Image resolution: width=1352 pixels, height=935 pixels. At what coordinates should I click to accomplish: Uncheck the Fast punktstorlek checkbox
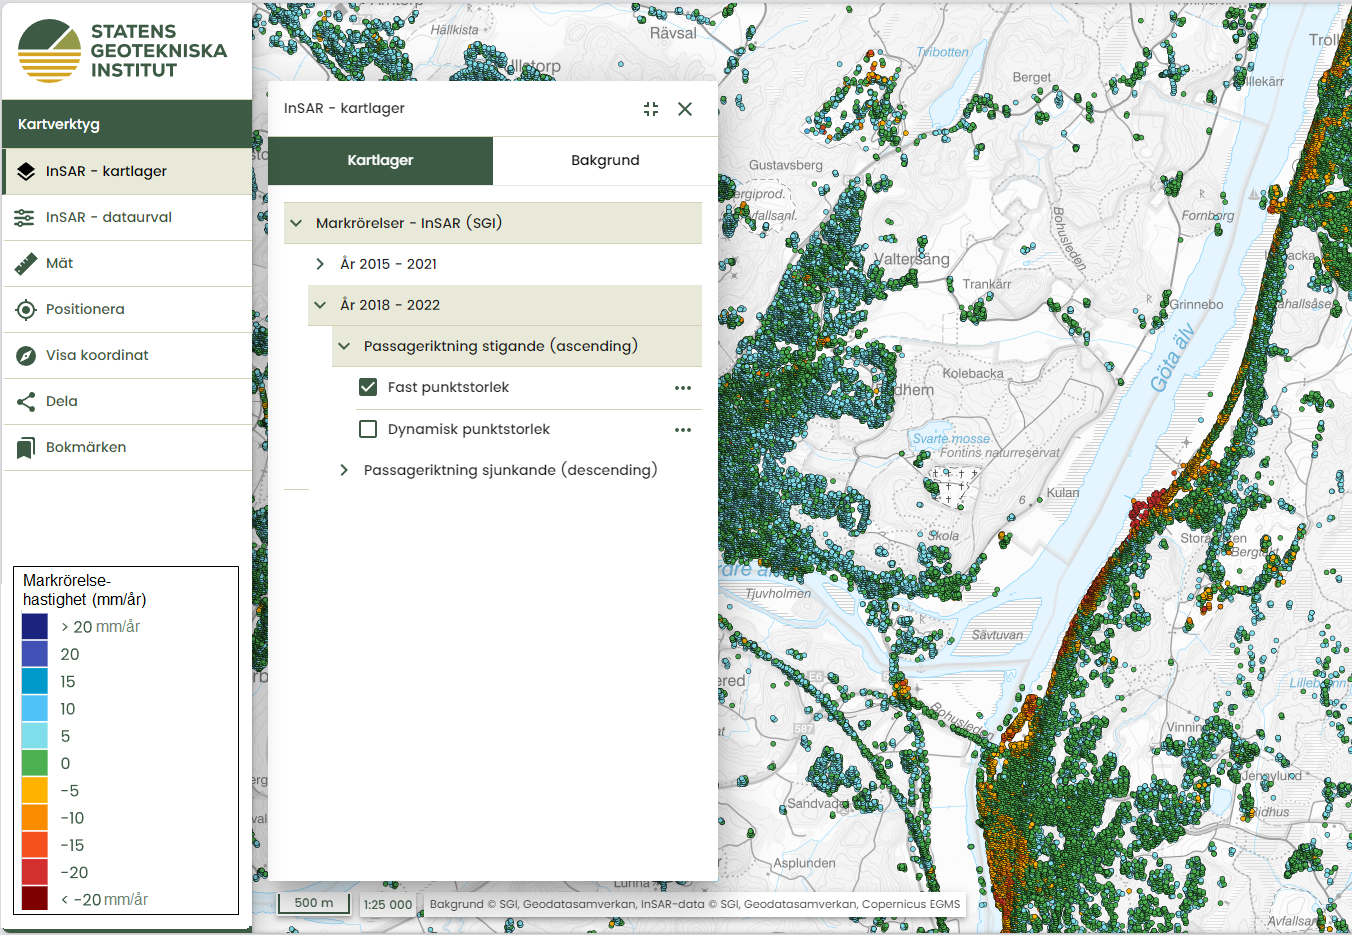coord(368,387)
